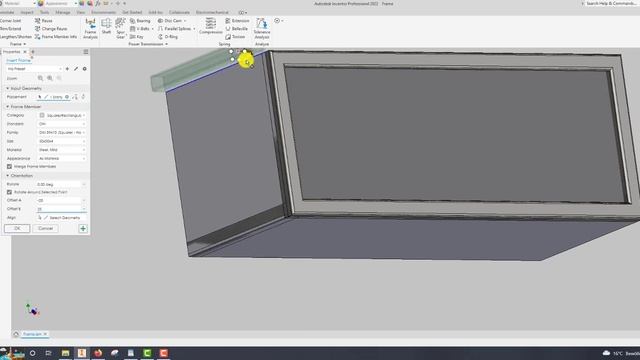The image size is (640, 360).
Task: Click the green apply-and-add plus button
Action: [x=83, y=229]
